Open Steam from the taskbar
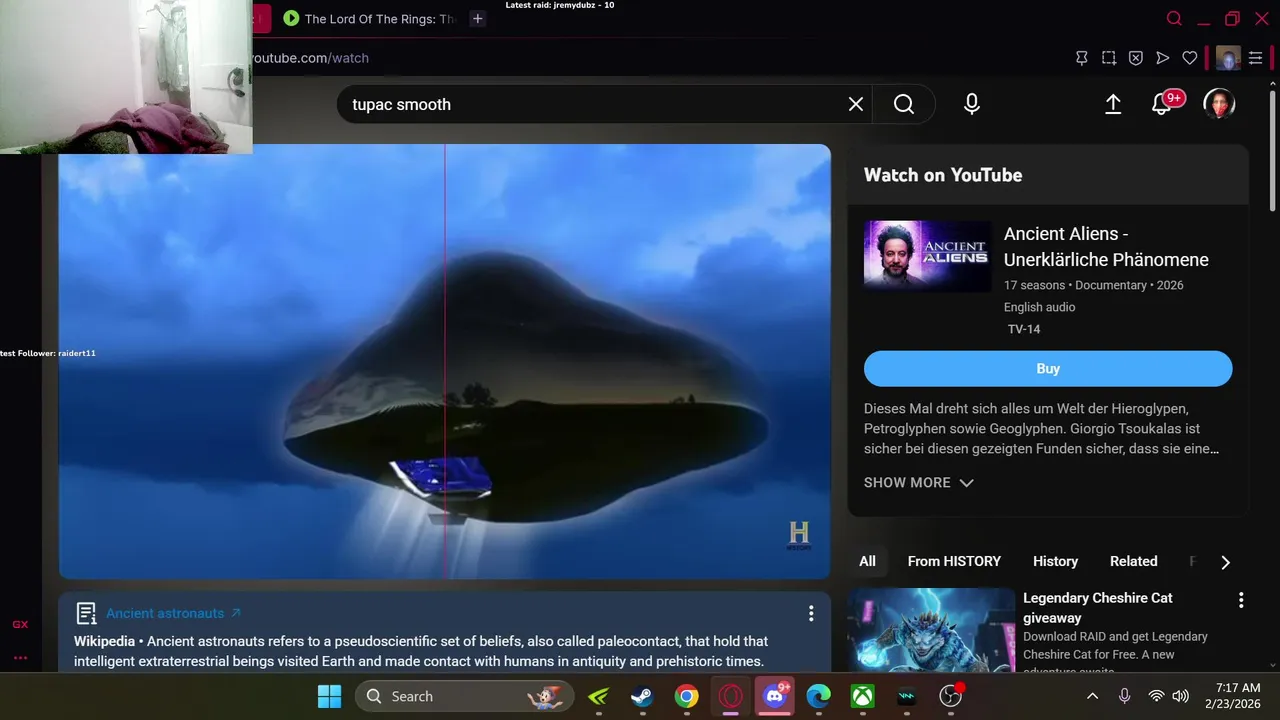Viewport: 1280px width, 720px height. tap(642, 696)
